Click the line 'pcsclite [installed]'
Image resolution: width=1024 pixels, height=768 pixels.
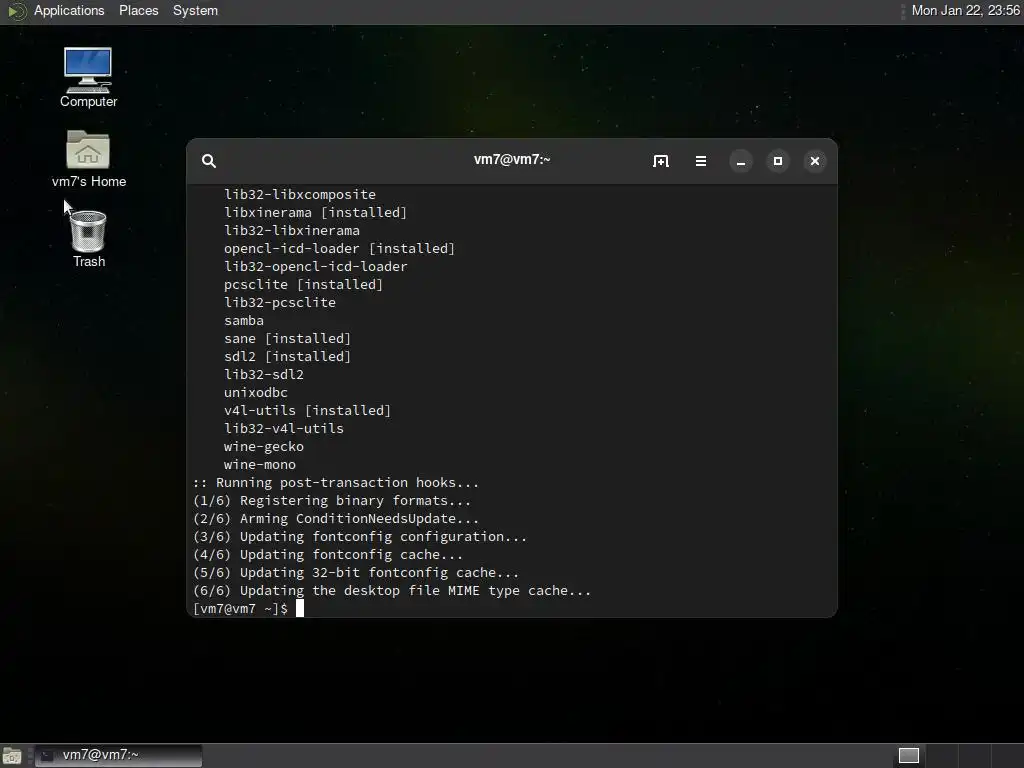[304, 285]
